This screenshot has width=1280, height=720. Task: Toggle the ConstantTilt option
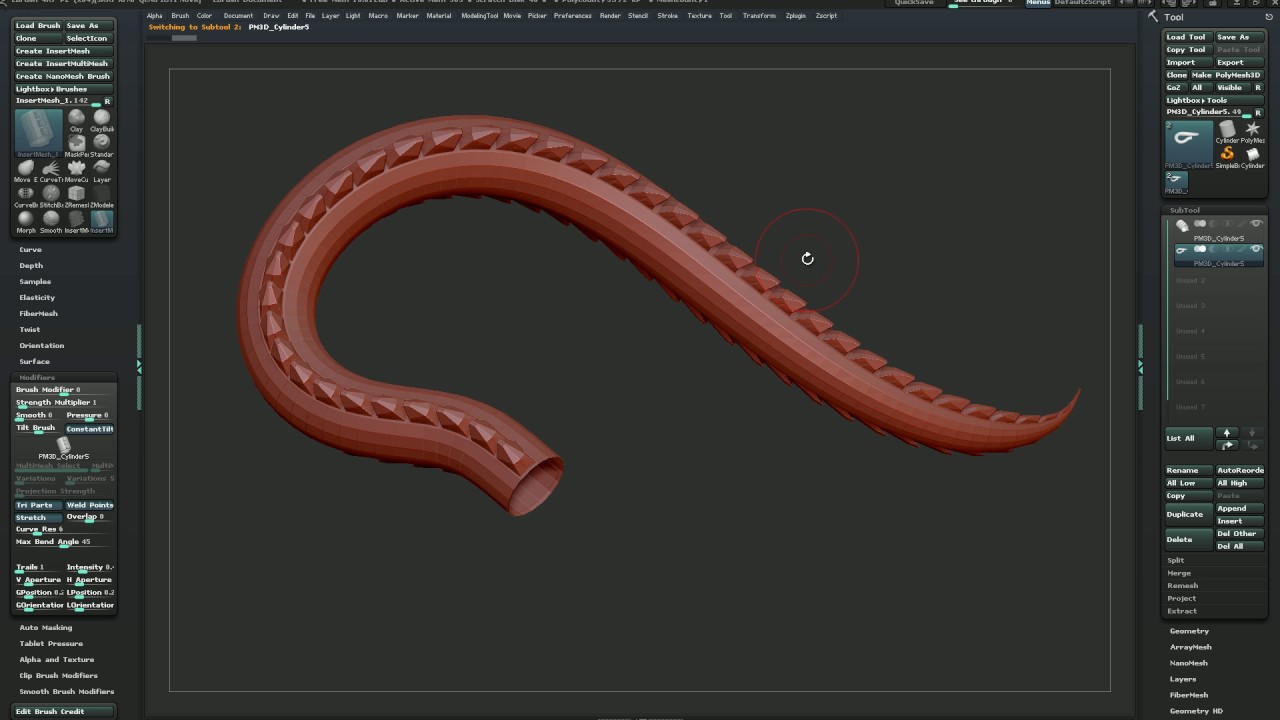(90, 429)
